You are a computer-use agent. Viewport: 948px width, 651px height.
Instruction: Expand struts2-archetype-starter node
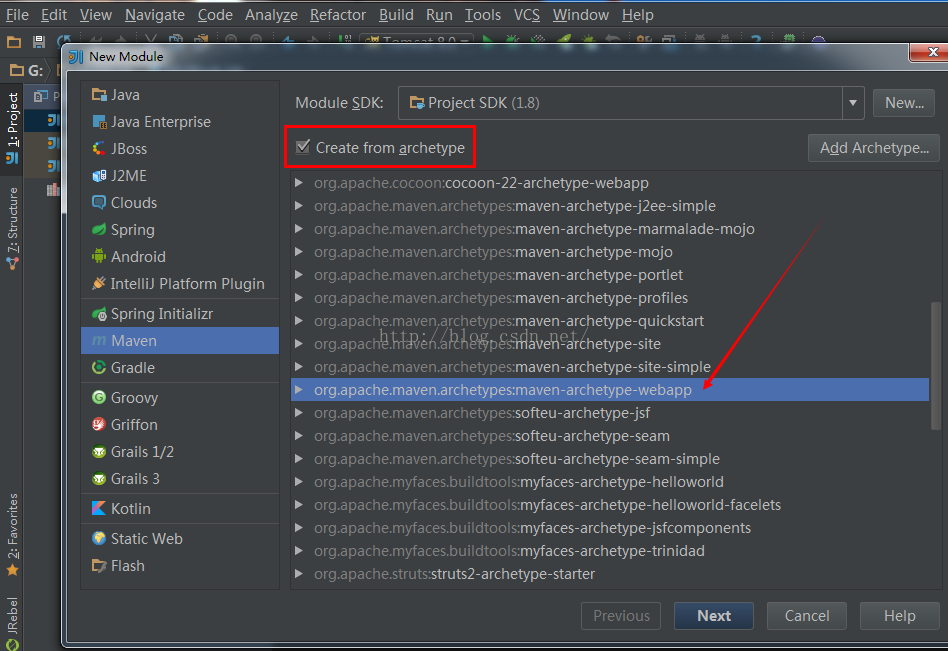tap(299, 574)
